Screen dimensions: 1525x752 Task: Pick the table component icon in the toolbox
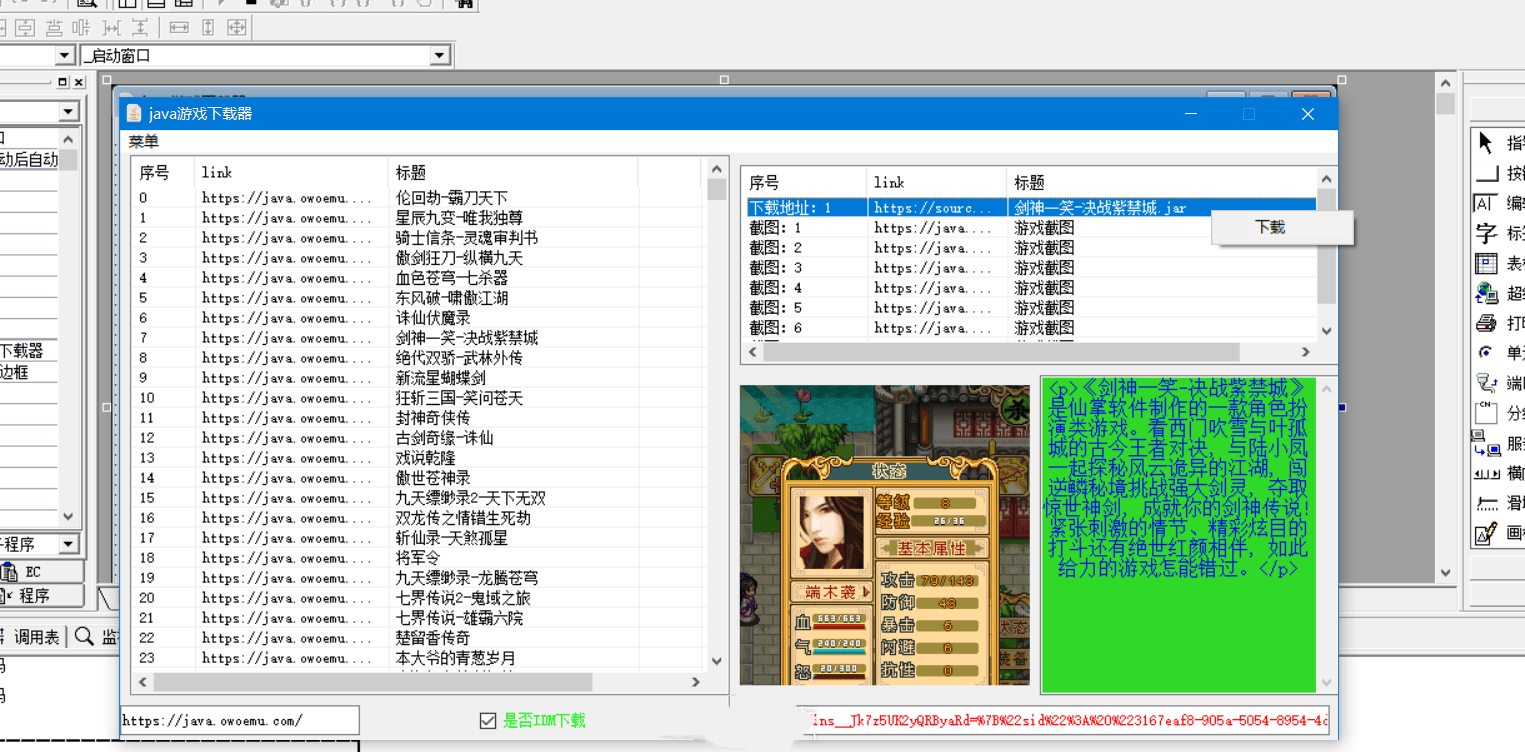pyautogui.click(x=1485, y=263)
